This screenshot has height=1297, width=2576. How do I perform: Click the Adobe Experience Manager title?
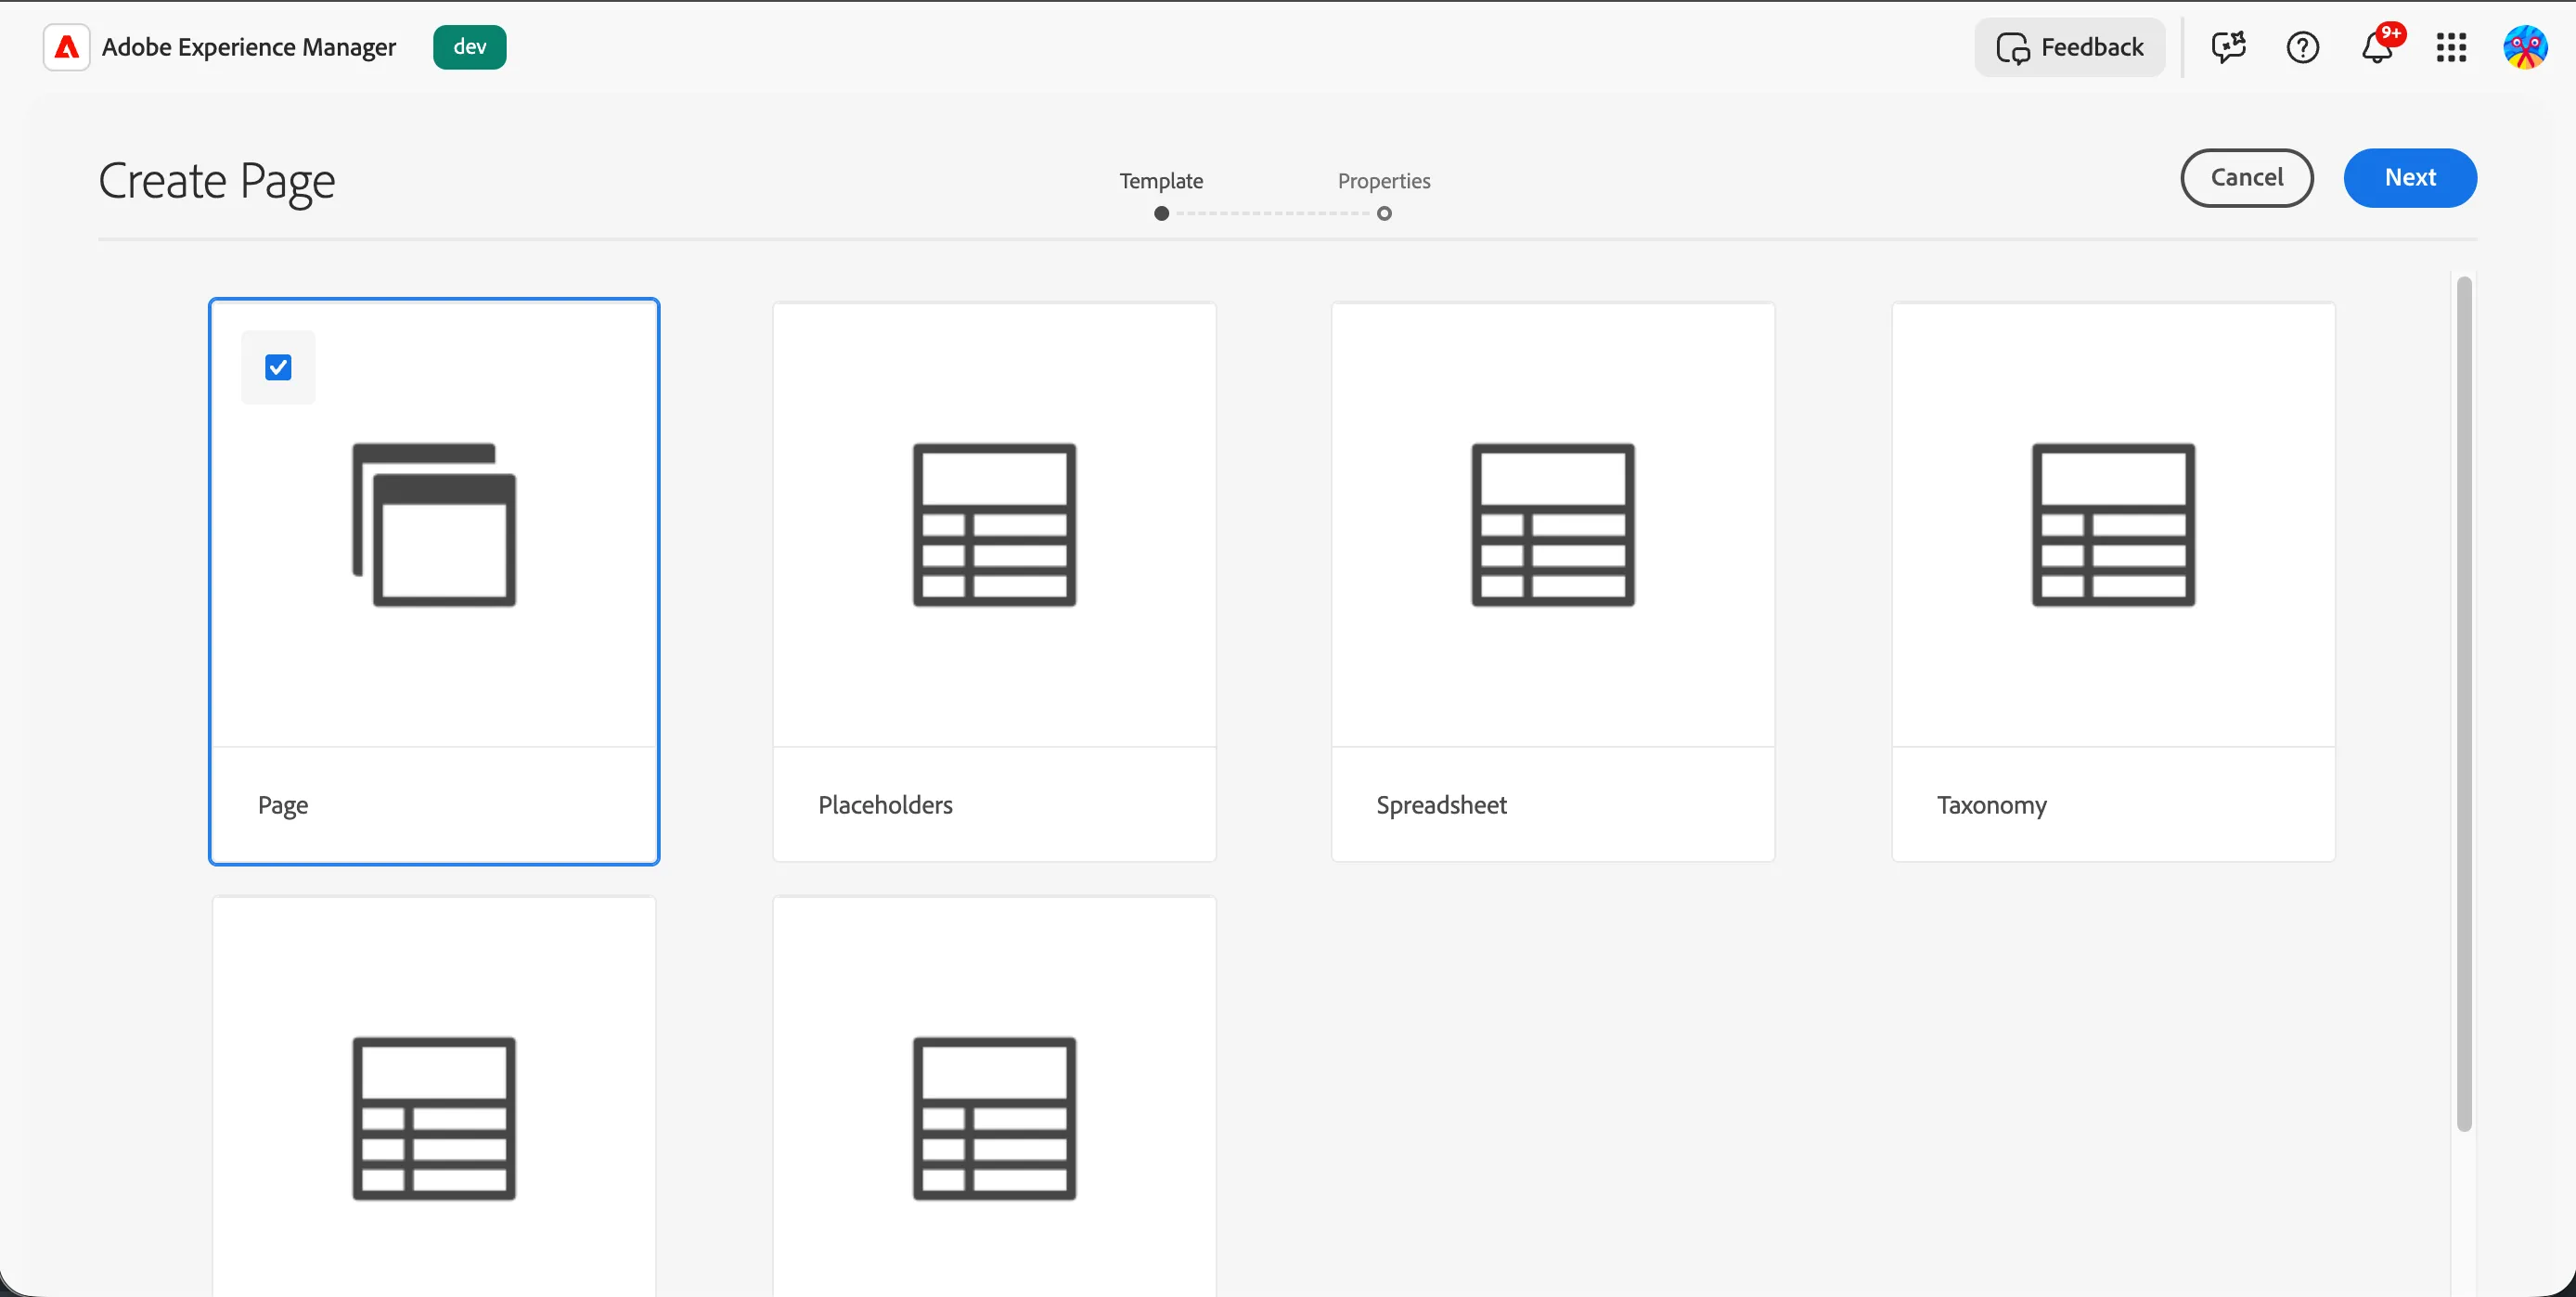(249, 47)
